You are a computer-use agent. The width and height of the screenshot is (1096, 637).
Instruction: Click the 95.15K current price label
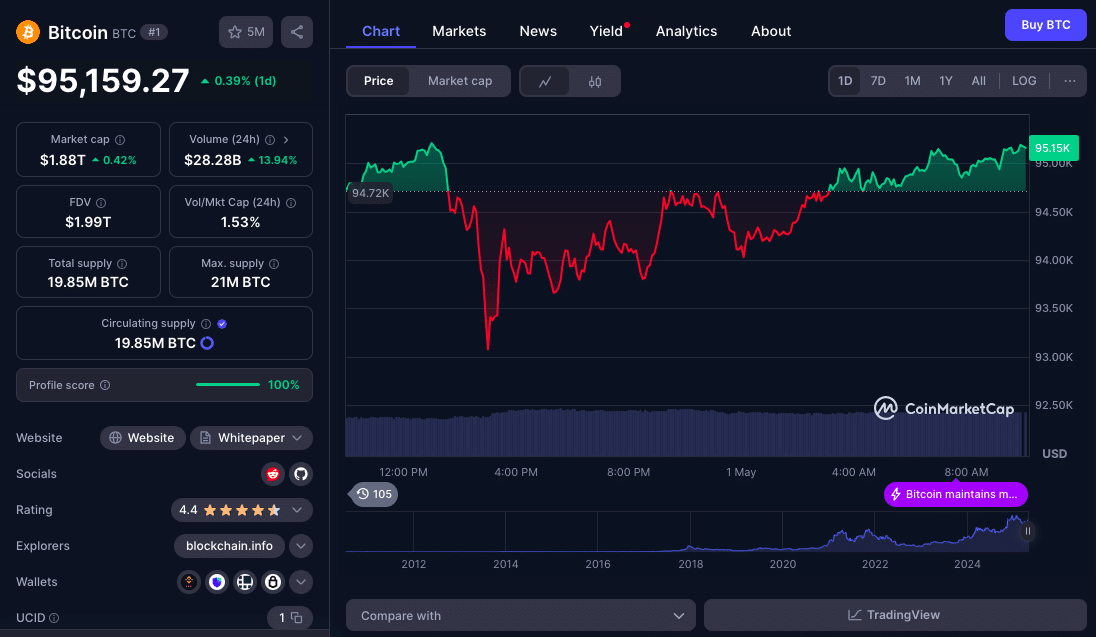click(x=1053, y=148)
